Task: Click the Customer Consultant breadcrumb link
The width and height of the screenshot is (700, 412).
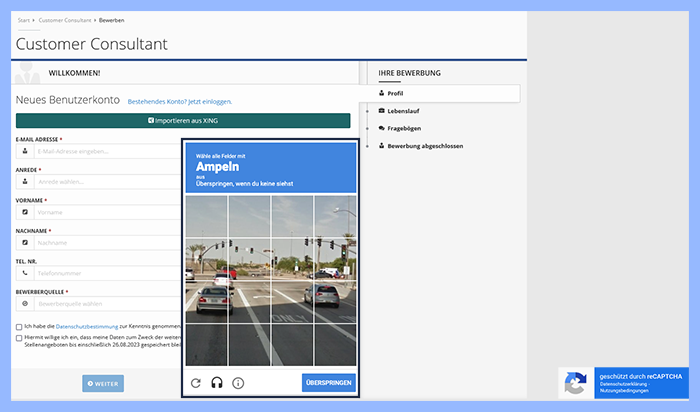Action: coord(64,20)
